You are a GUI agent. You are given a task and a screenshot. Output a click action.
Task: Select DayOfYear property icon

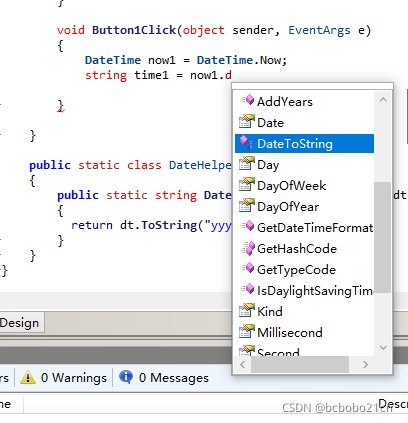click(x=247, y=205)
